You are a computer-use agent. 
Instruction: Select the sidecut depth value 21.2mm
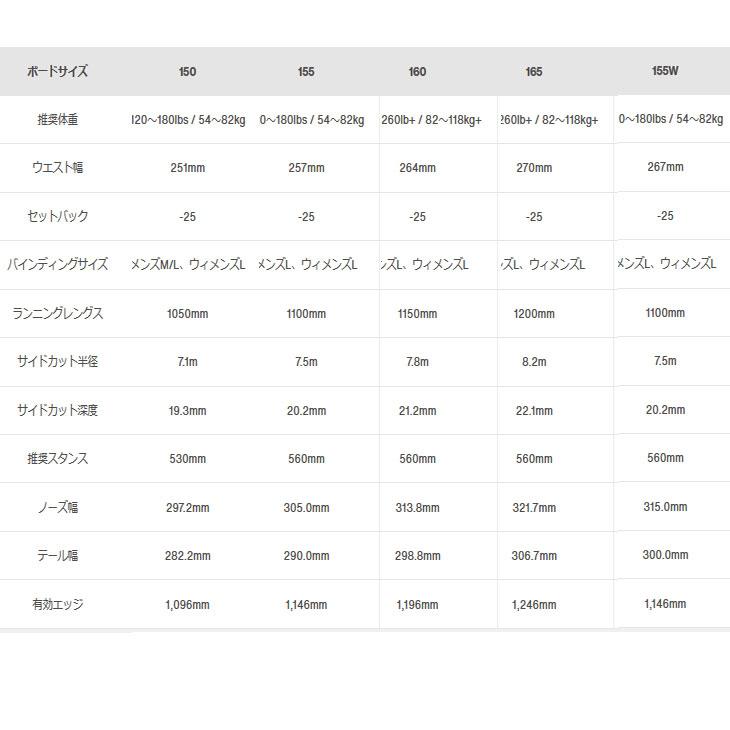pyautogui.click(x=417, y=411)
